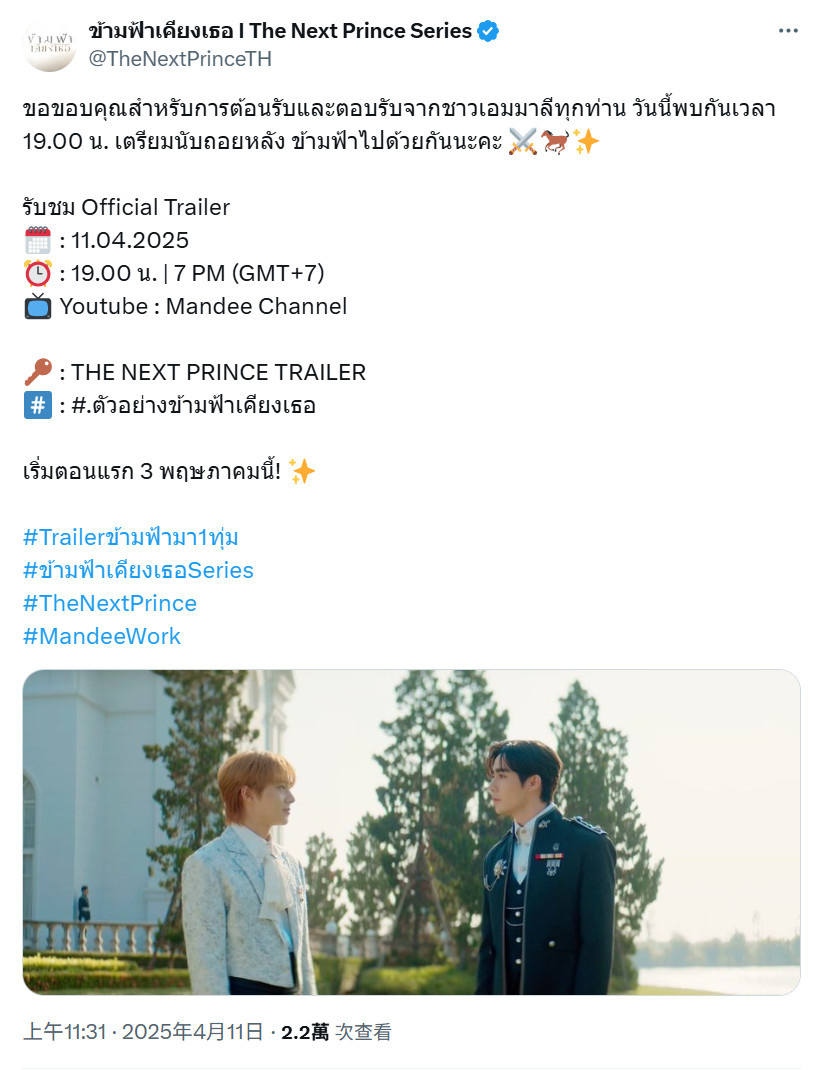821x1070 pixels.
Task: Open the account display name link
Action: 280,31
